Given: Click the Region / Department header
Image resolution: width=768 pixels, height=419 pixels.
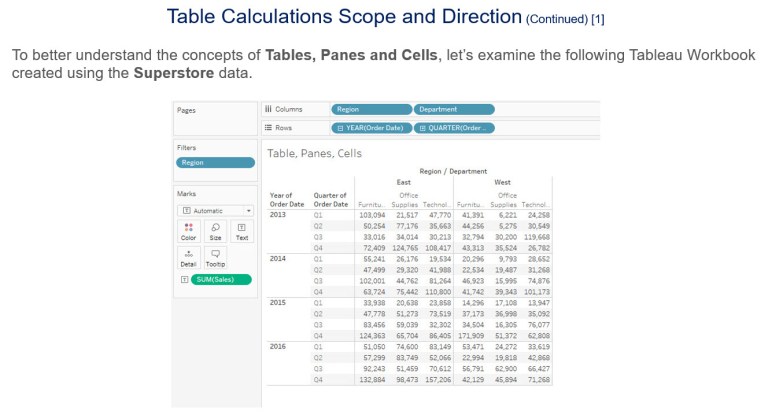Looking at the screenshot, I should click(x=453, y=171).
